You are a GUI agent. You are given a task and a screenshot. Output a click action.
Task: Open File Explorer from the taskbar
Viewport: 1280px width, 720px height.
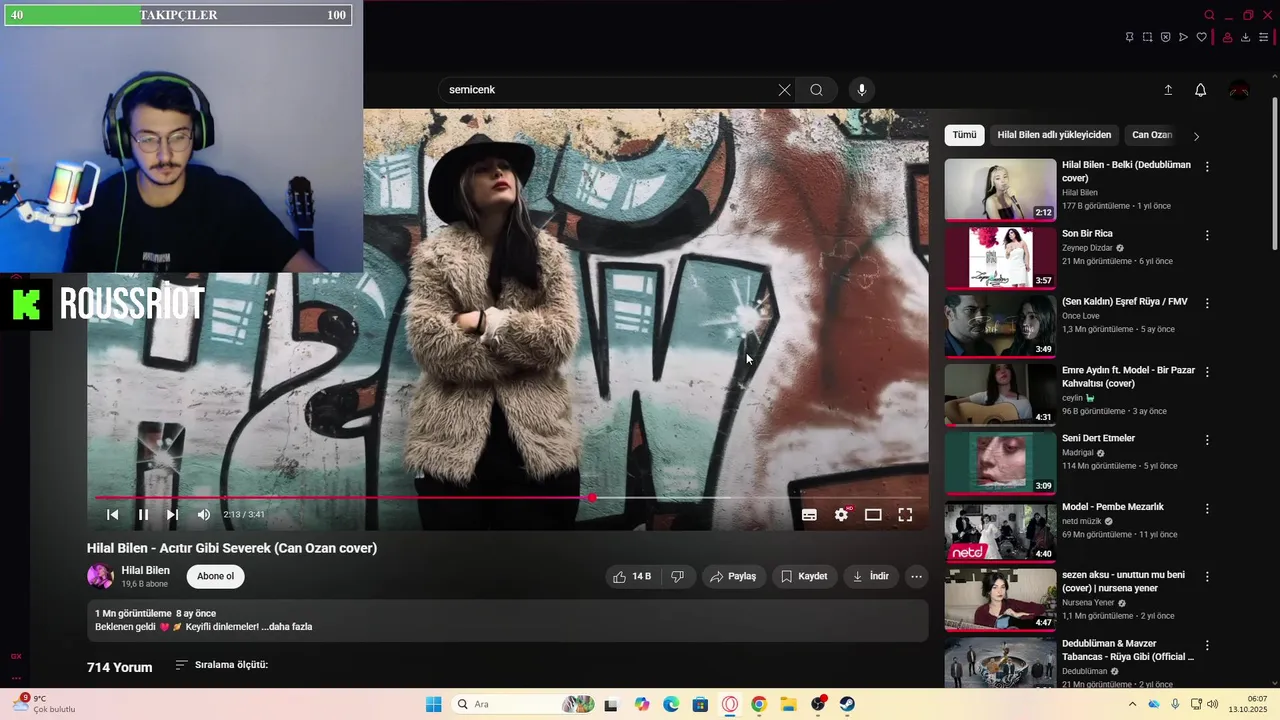788,705
